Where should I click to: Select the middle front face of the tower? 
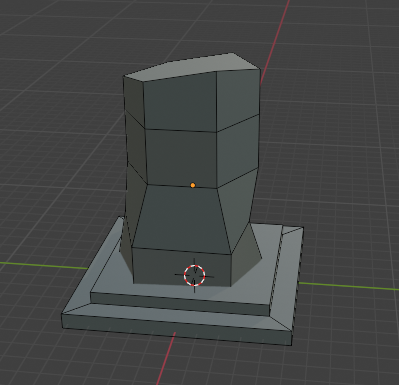[x=182, y=158]
